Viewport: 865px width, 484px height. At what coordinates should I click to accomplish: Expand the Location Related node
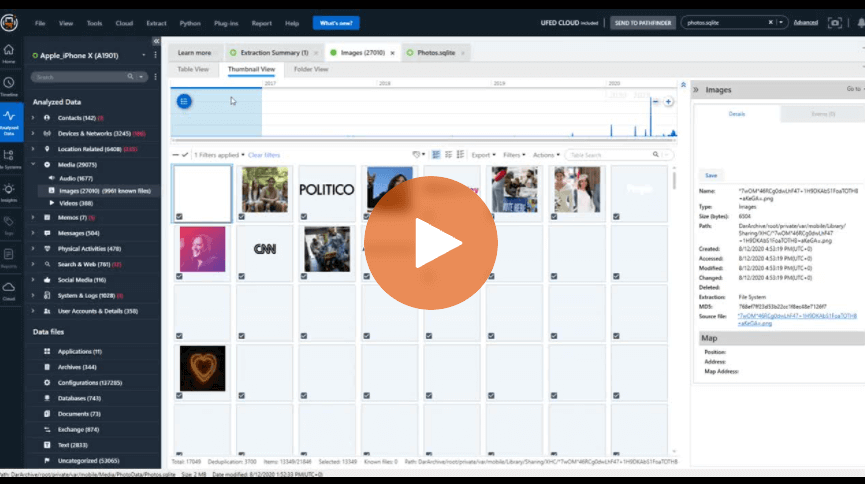coord(33,149)
